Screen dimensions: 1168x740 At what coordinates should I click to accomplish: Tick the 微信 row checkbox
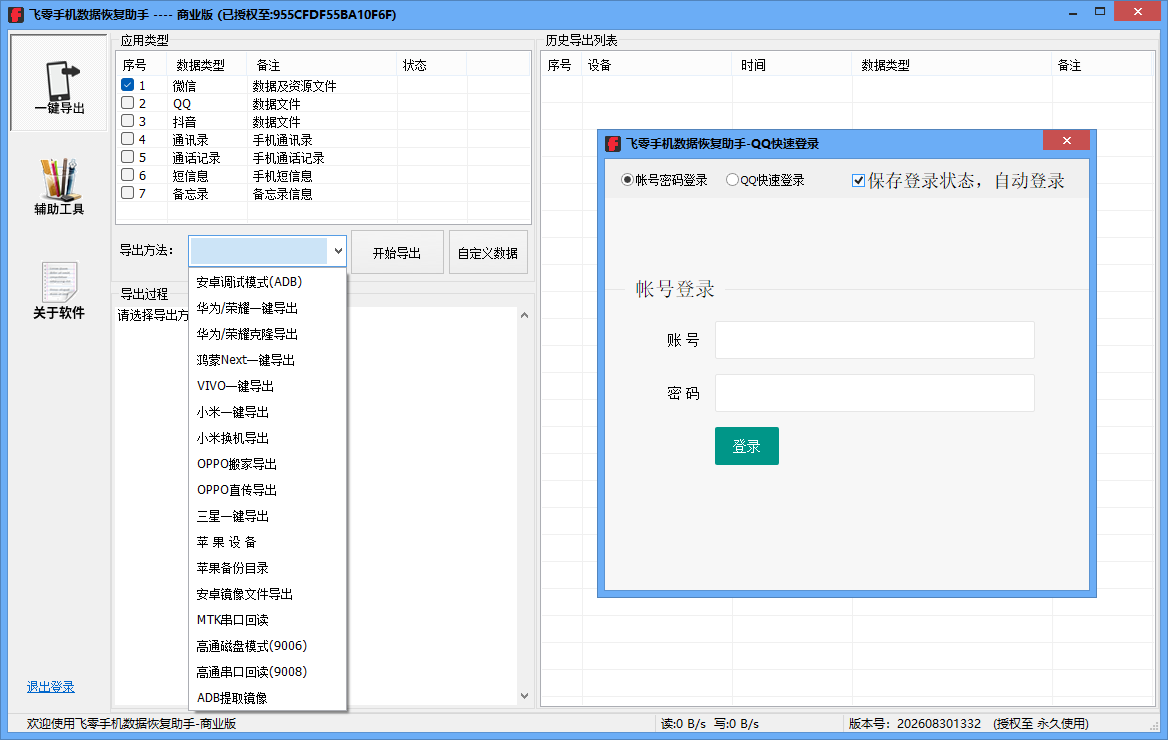click(127, 85)
